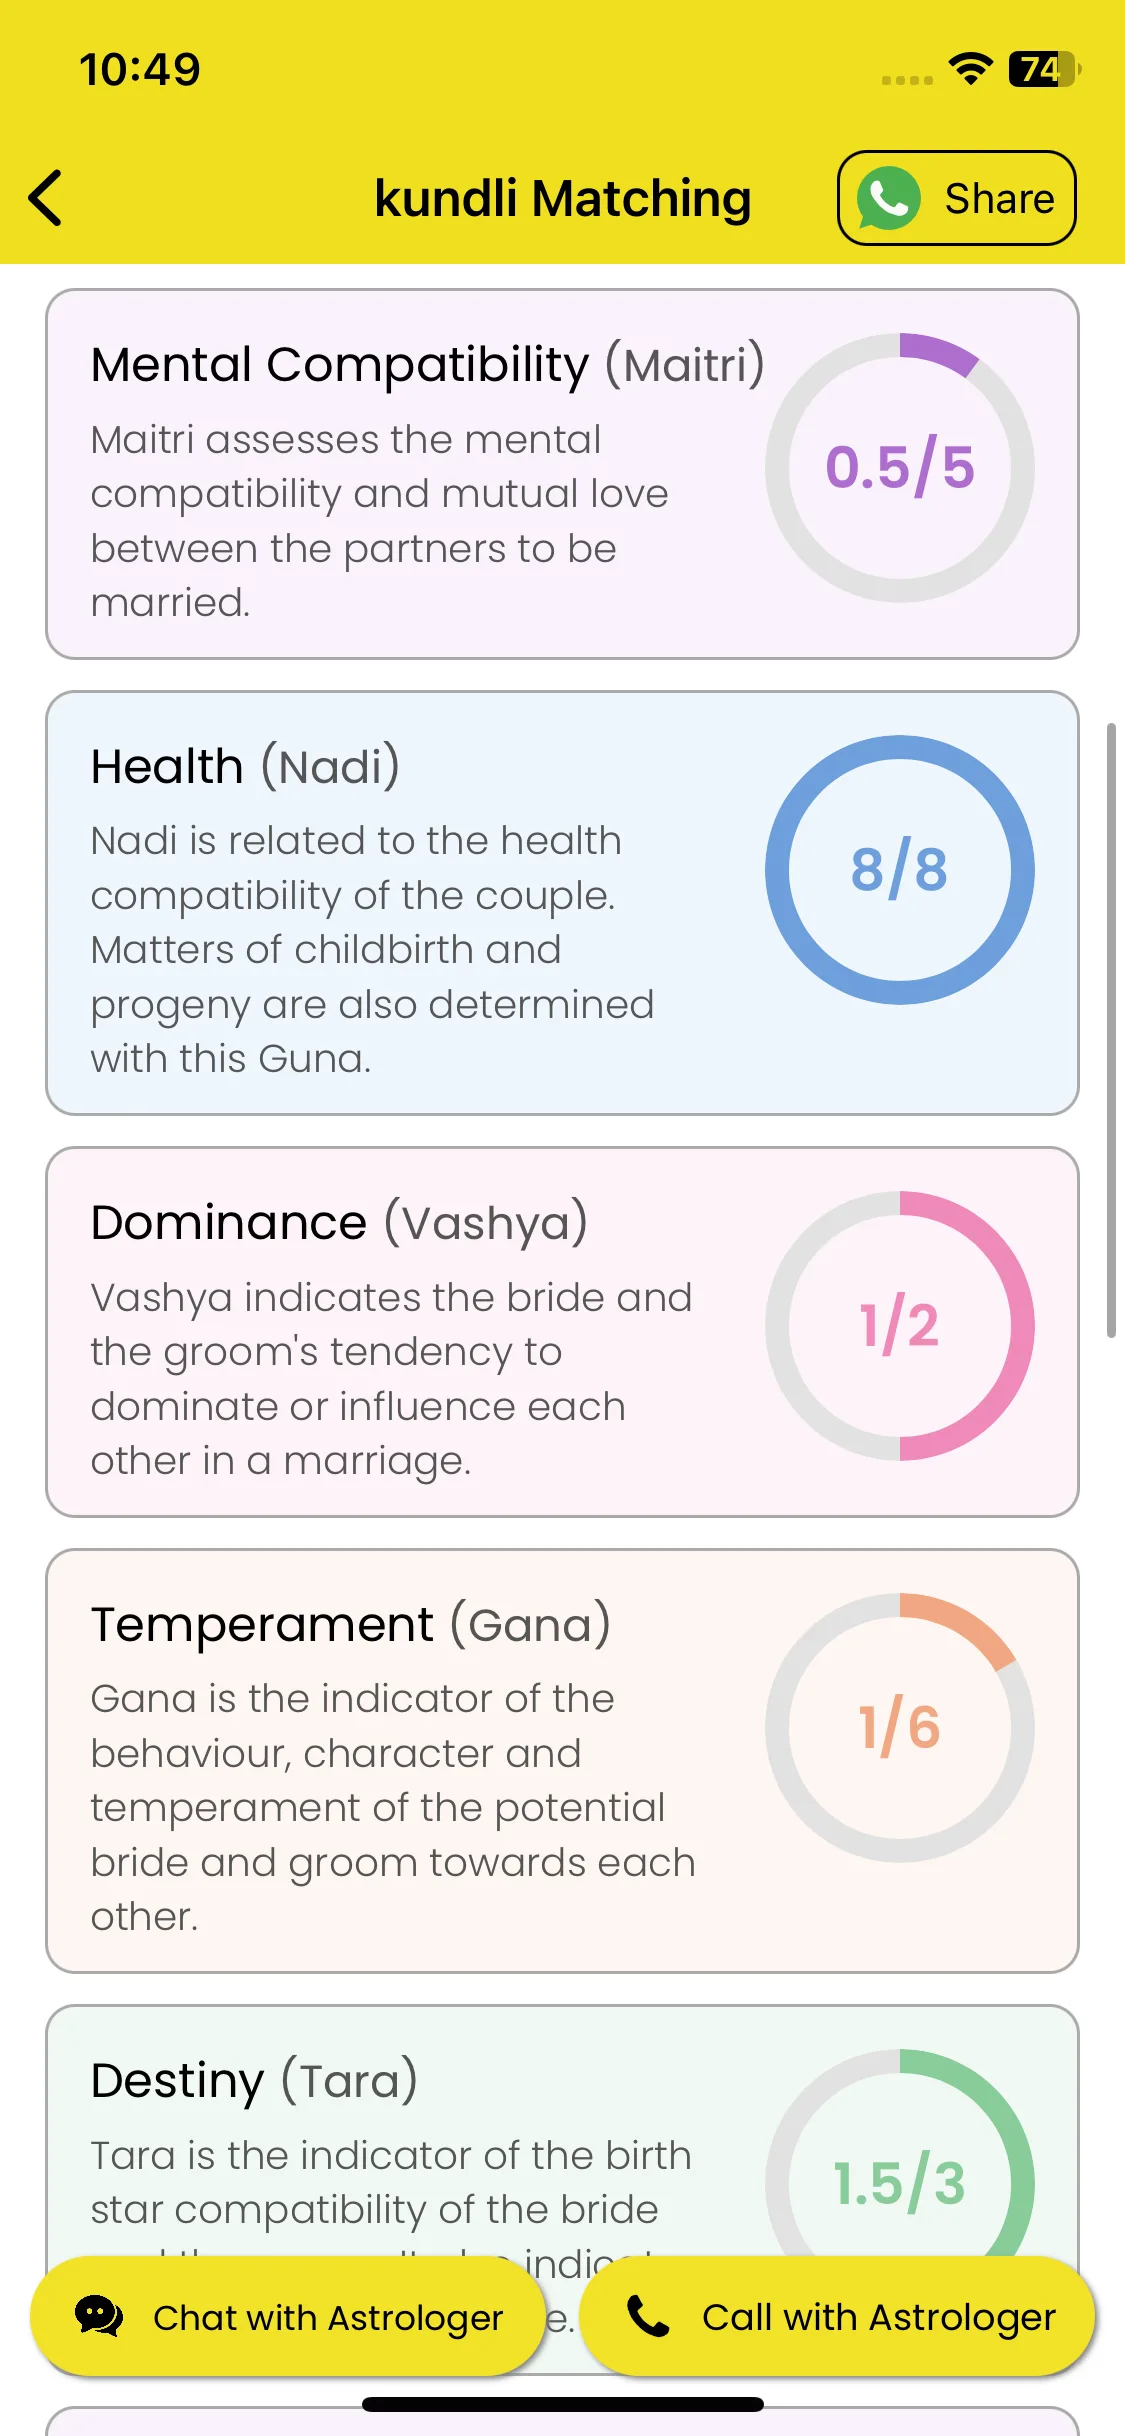Select the Health (Nadi) card heading

pyautogui.click(x=246, y=767)
